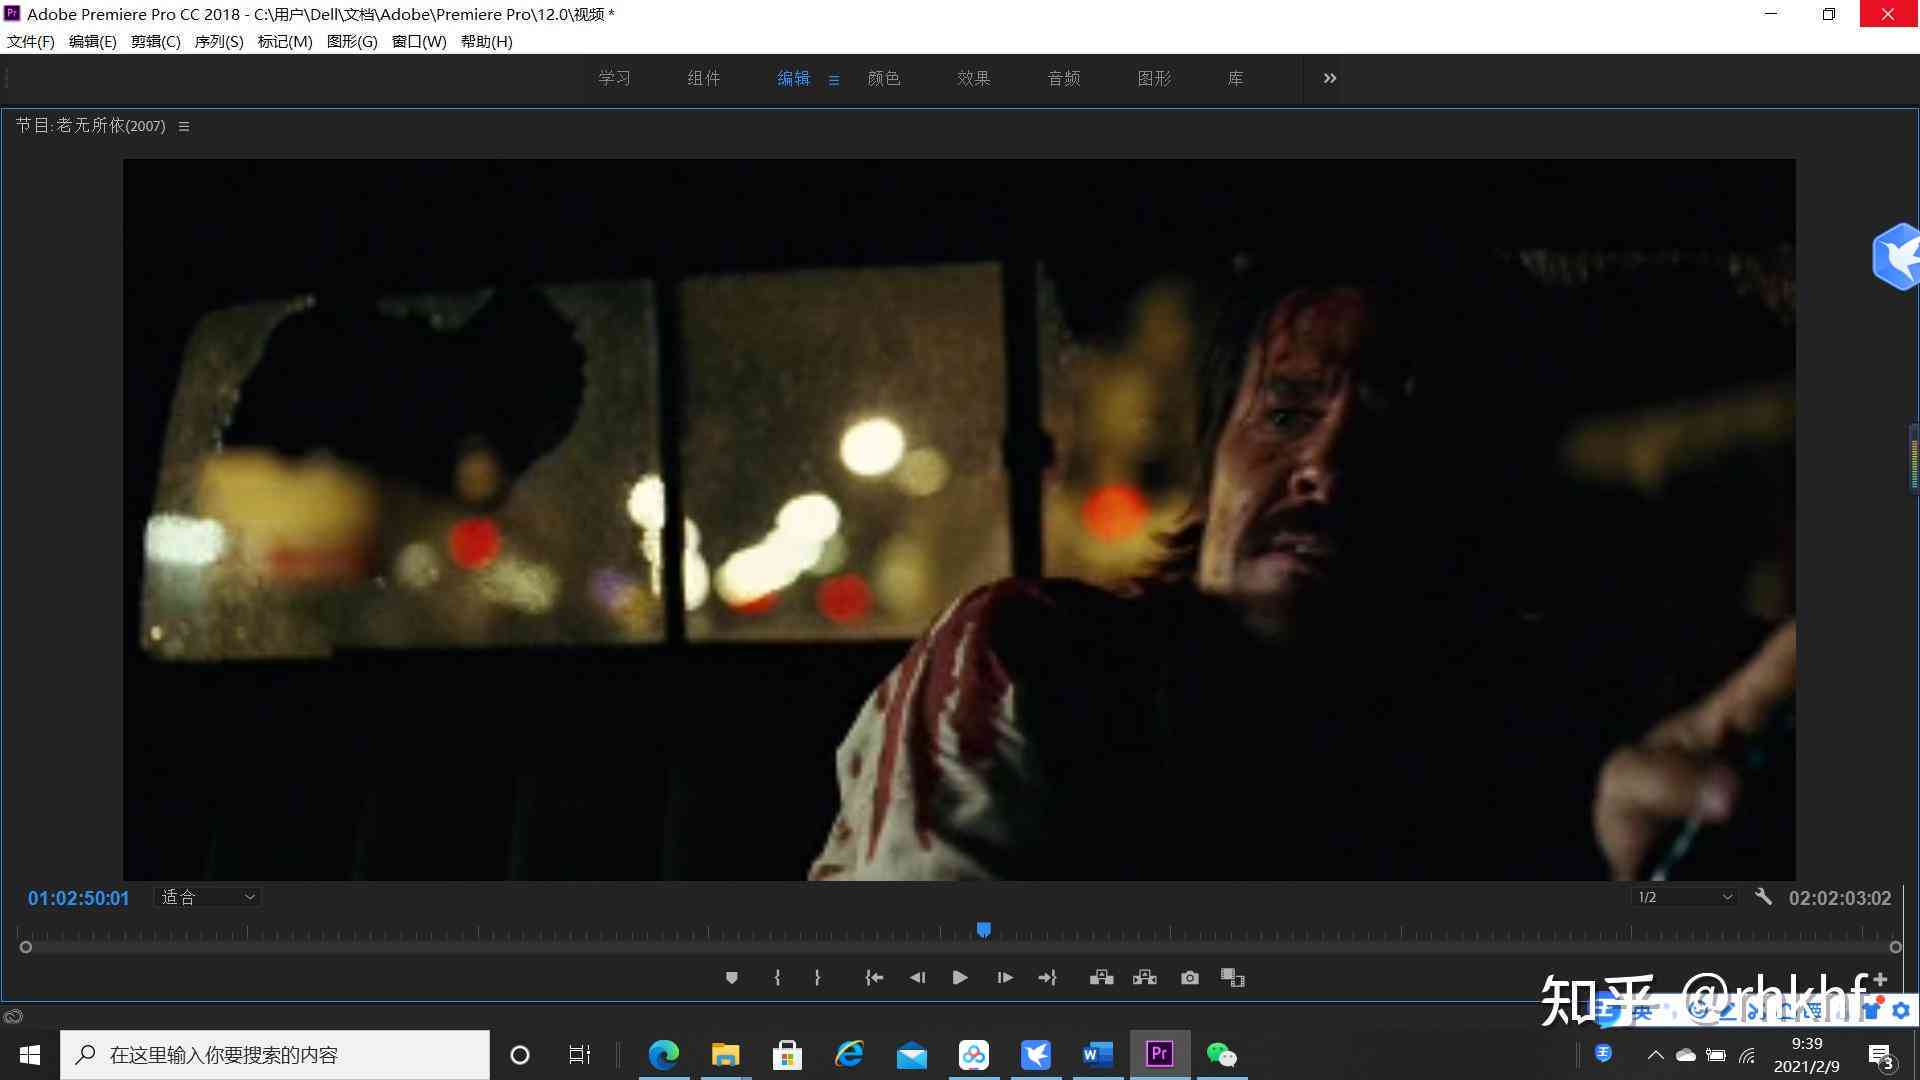
Task: Open input method toolbar settings gear
Action: (x=1901, y=1011)
